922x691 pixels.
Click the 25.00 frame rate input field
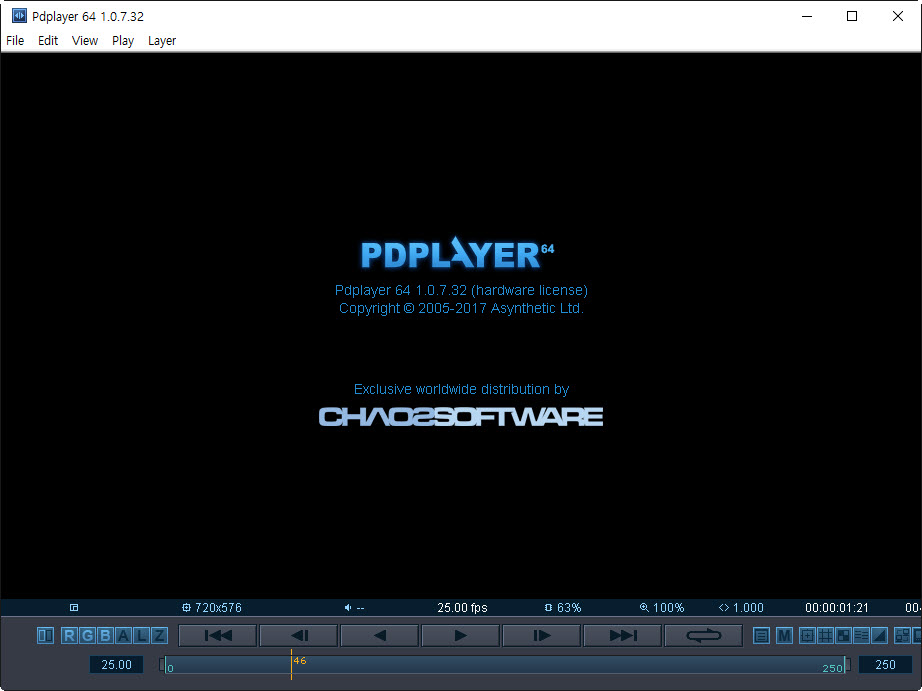tap(116, 665)
